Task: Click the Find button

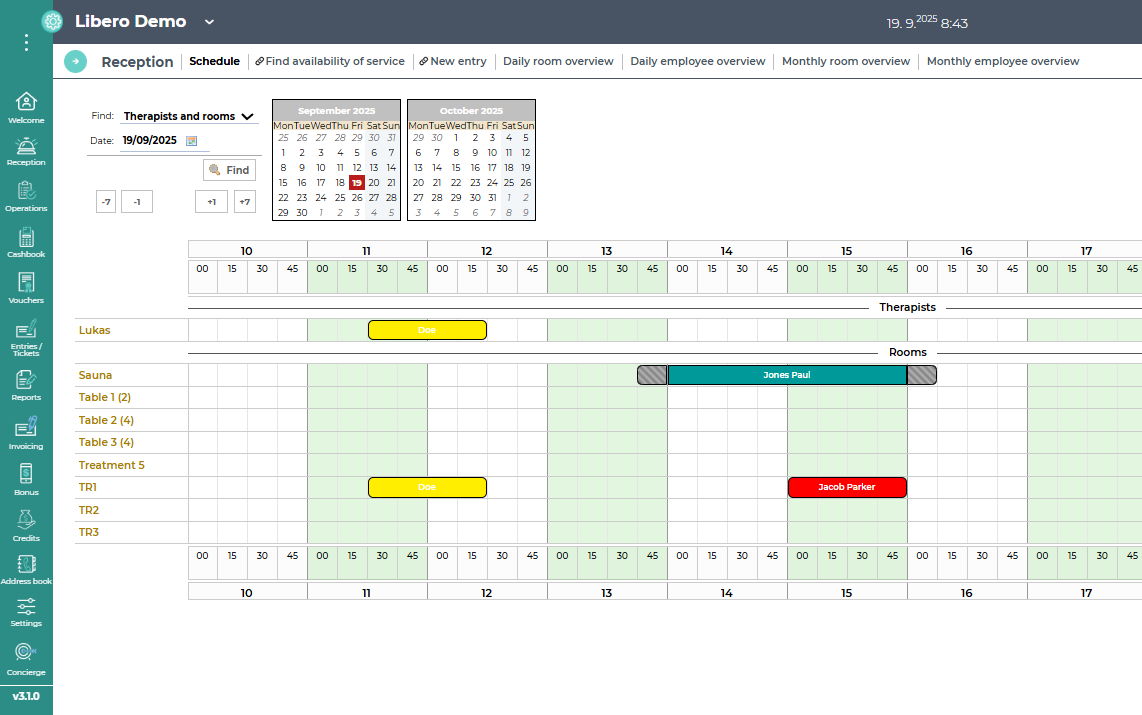Action: tap(229, 170)
